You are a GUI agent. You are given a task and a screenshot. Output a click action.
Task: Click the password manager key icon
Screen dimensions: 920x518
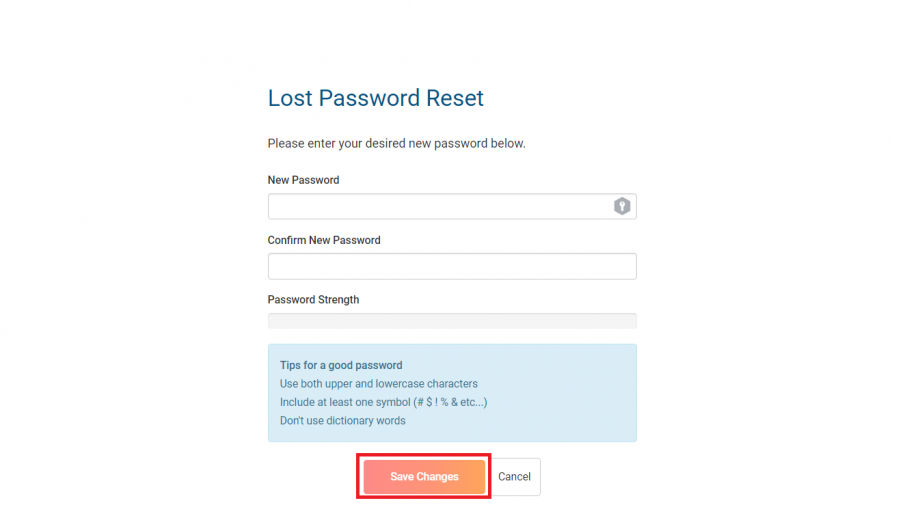click(x=622, y=206)
